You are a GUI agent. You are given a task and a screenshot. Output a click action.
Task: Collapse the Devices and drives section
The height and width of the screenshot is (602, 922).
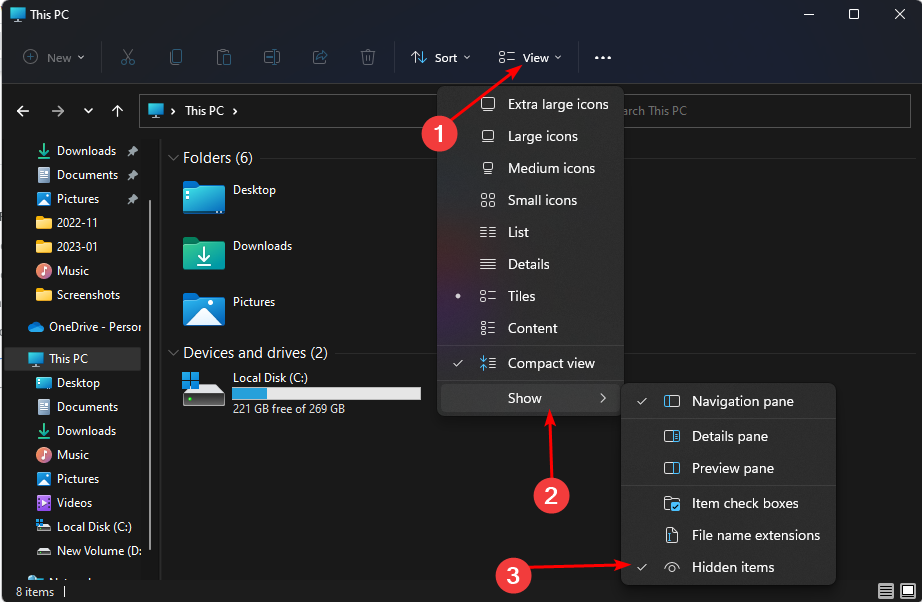click(173, 352)
